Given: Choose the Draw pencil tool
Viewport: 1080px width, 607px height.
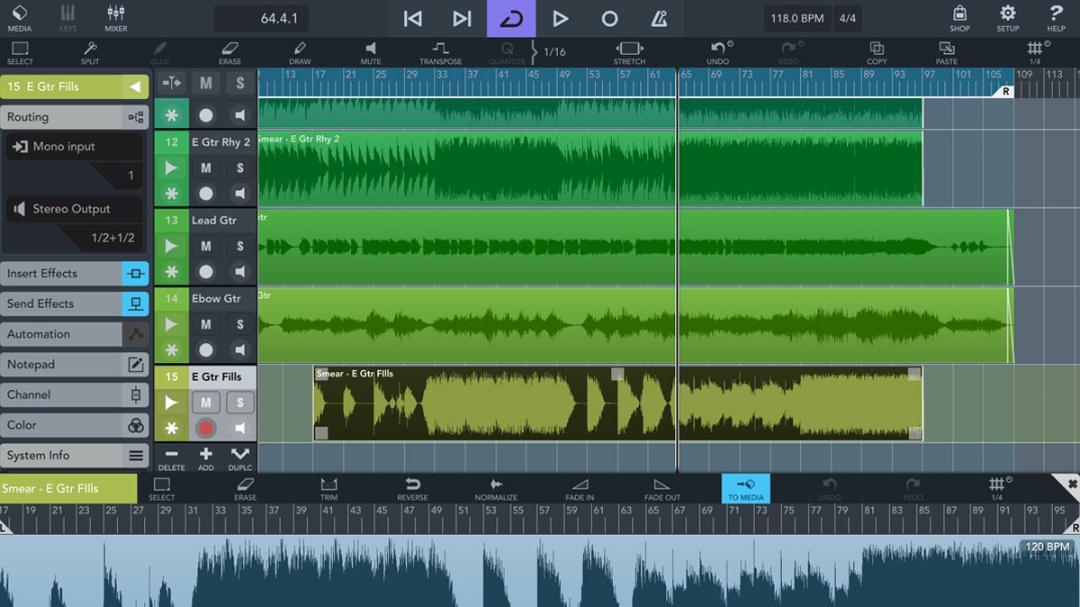Looking at the screenshot, I should pos(300,52).
